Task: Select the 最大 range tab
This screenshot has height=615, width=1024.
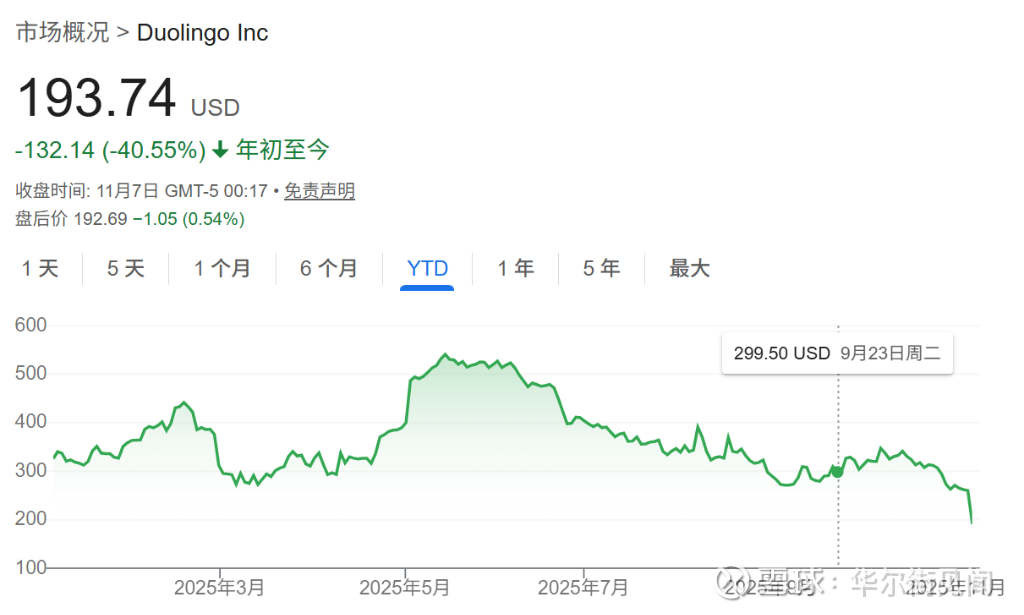Action: [689, 268]
